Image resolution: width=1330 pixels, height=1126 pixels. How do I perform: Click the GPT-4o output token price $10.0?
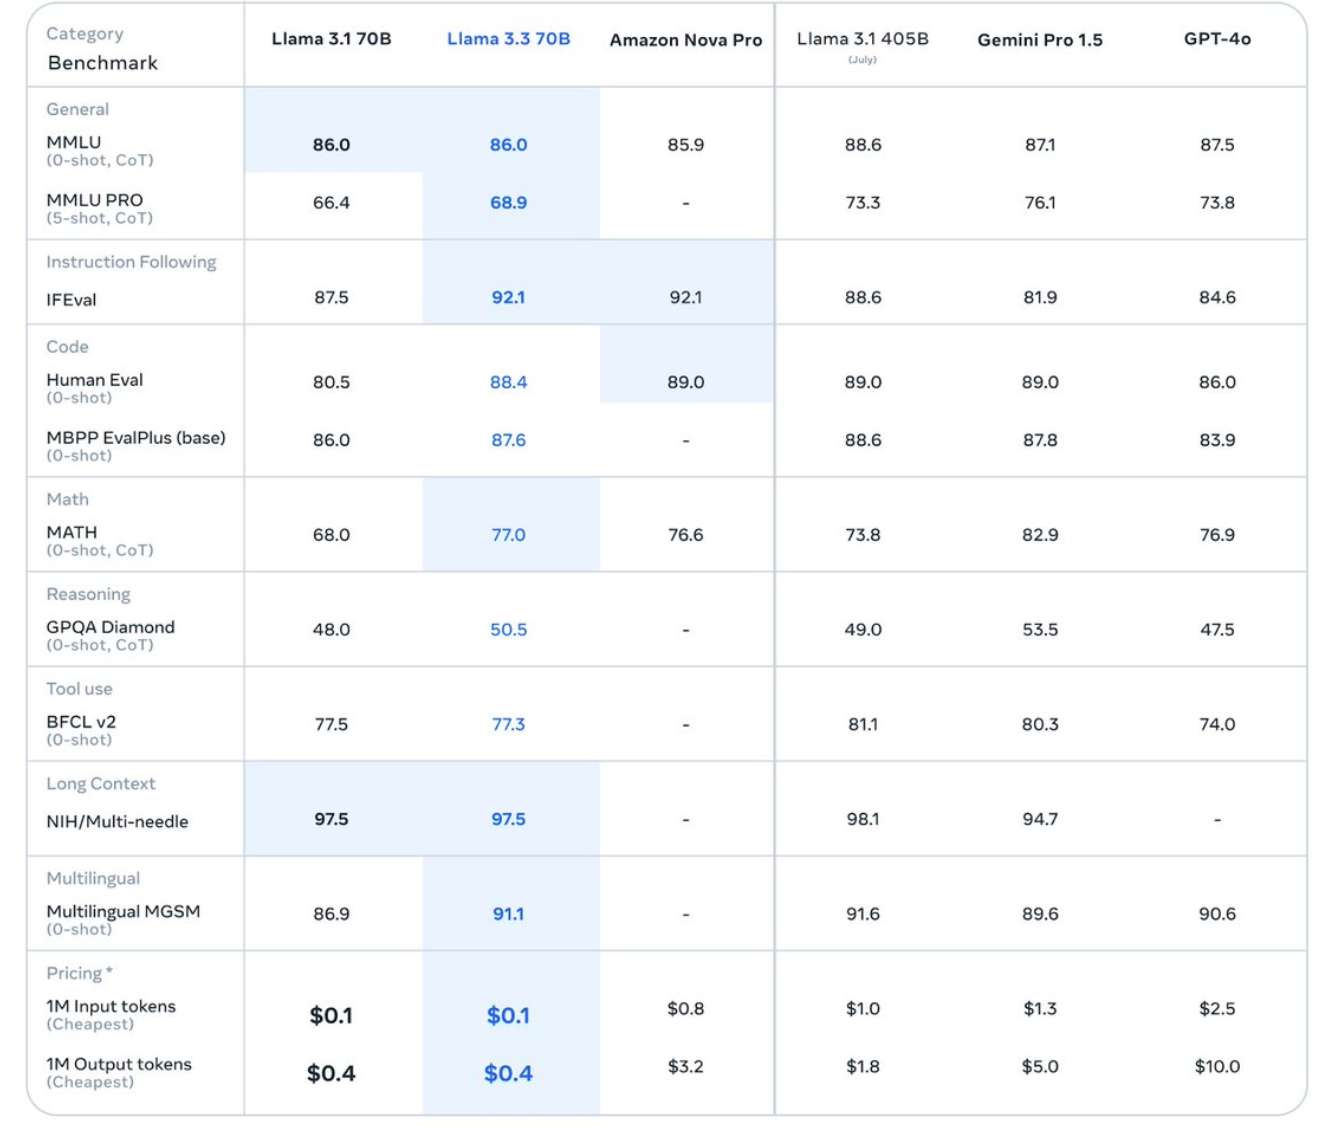tap(1217, 1067)
